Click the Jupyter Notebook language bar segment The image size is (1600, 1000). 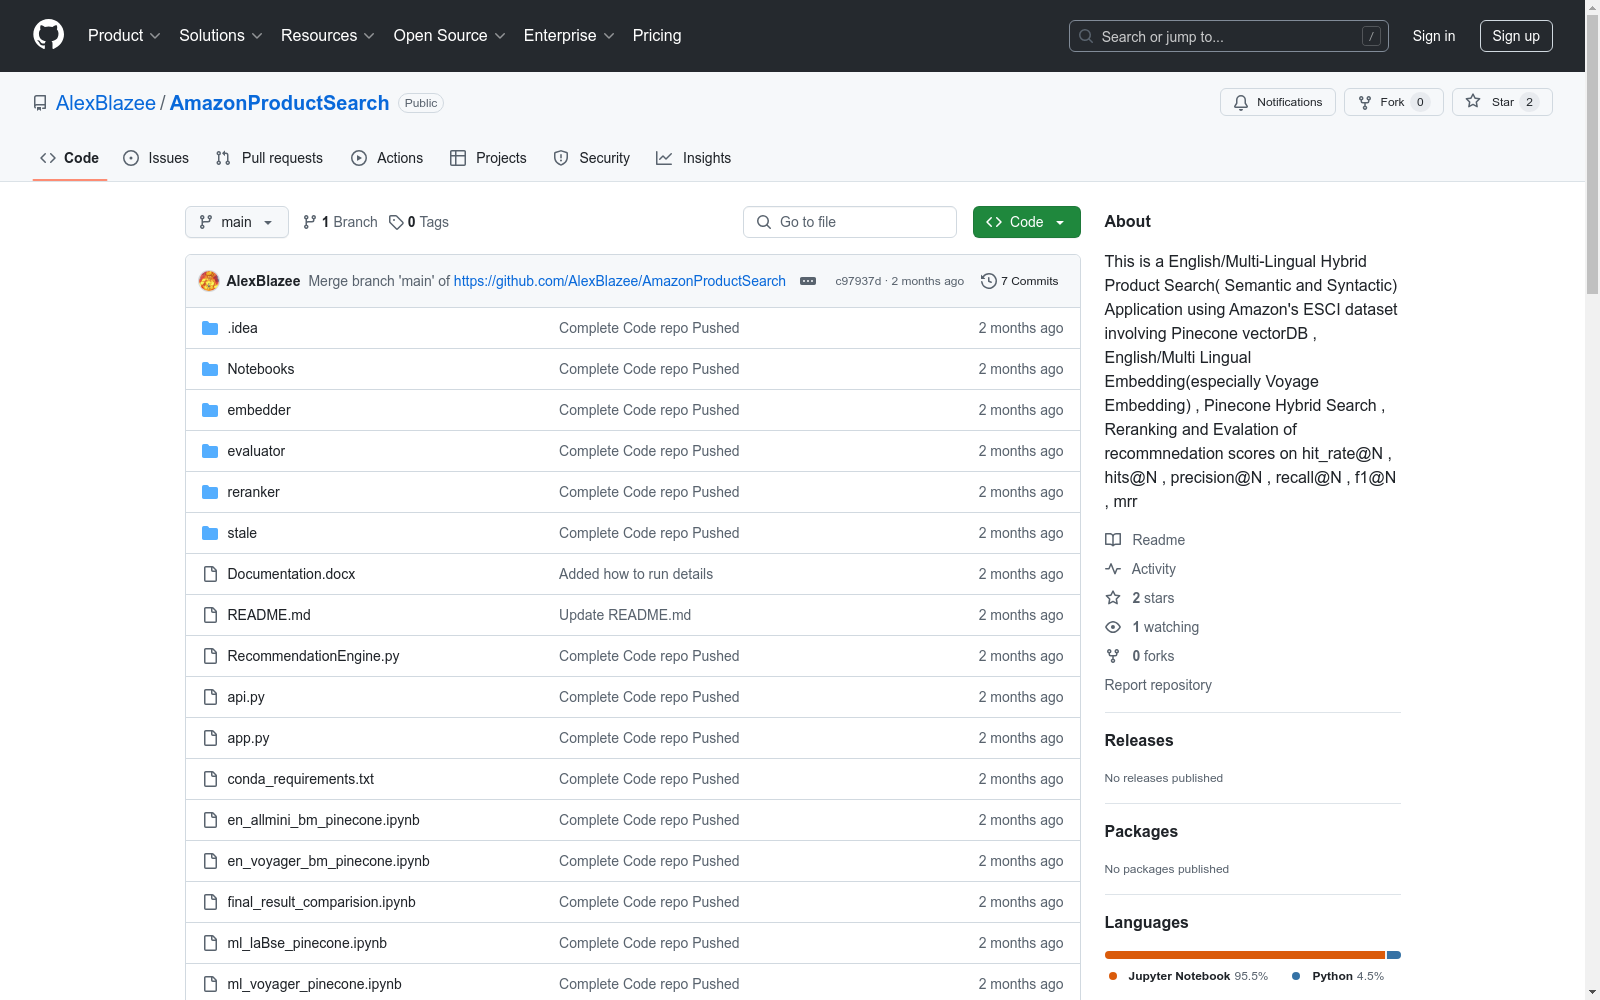pyautogui.click(x=1245, y=955)
